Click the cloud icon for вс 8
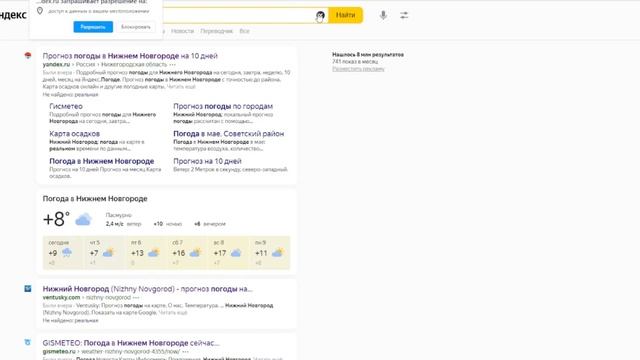640x360 pixels. coord(236,253)
